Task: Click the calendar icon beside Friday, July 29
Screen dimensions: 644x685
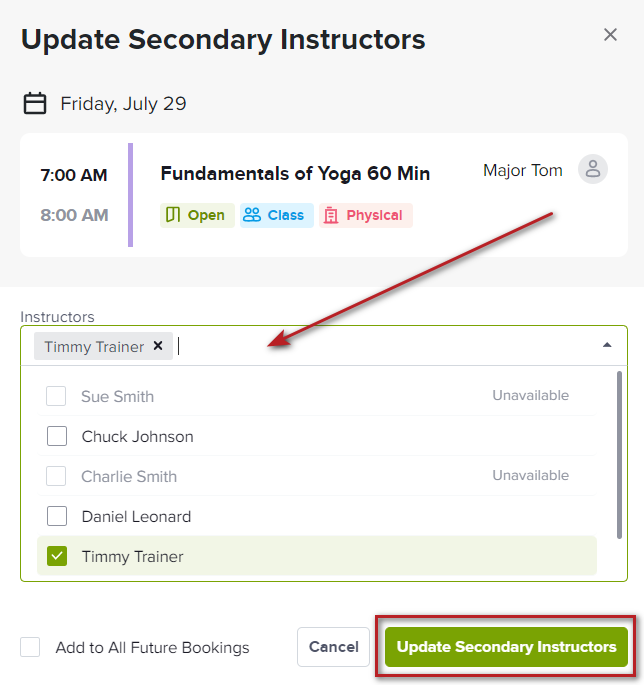Action: point(35,103)
